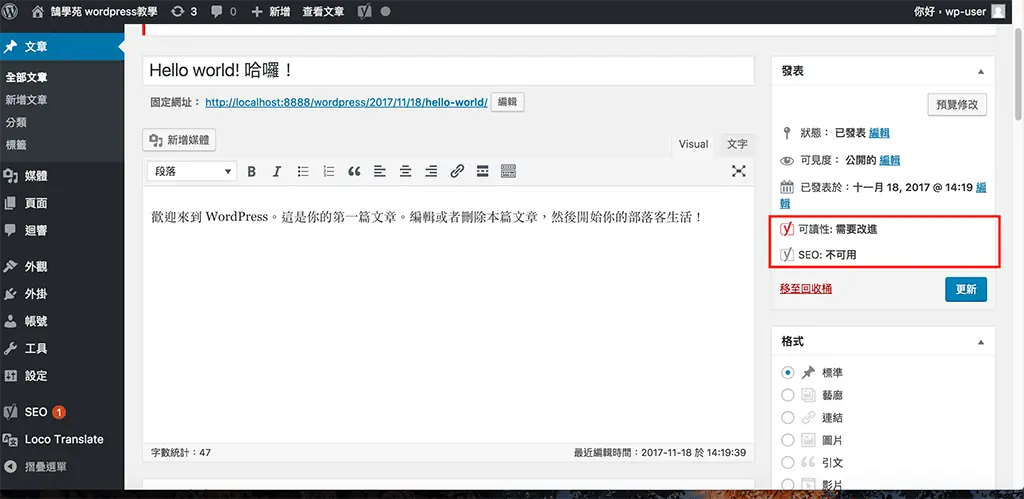Click the SEO: 不可用 Yoast line
The image size is (1024, 499).
coord(819,255)
